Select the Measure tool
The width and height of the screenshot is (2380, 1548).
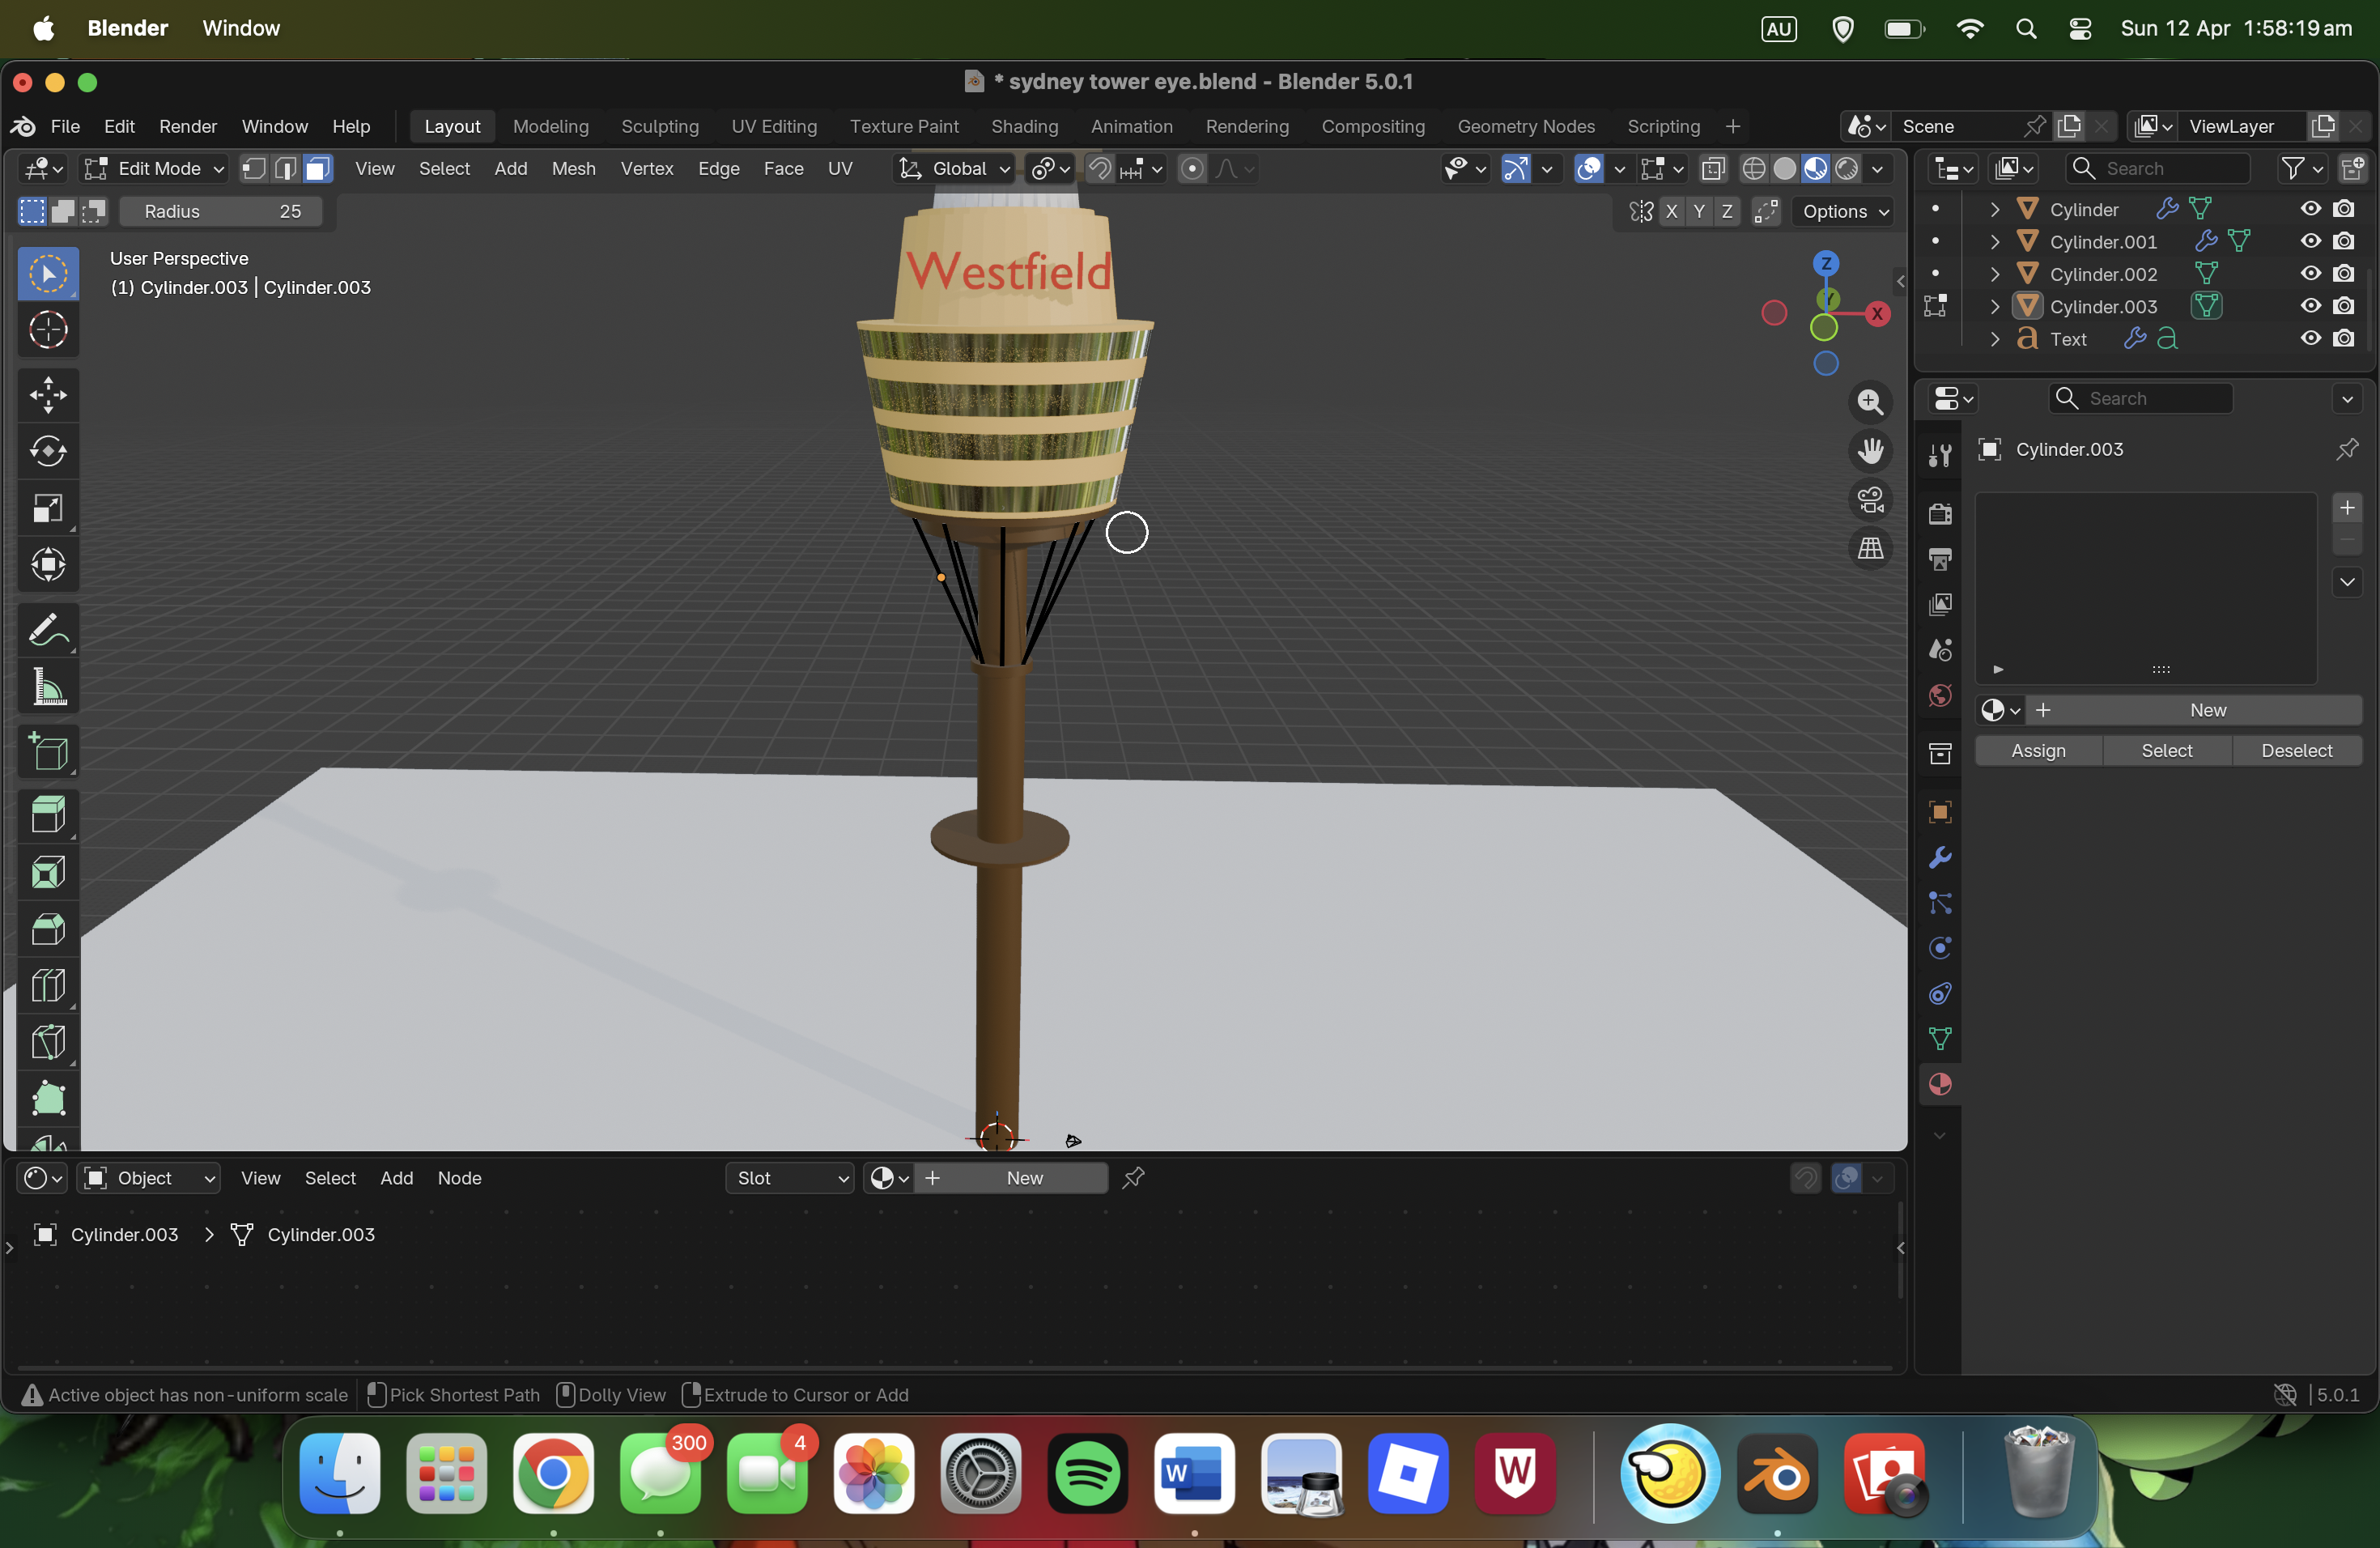(x=48, y=688)
